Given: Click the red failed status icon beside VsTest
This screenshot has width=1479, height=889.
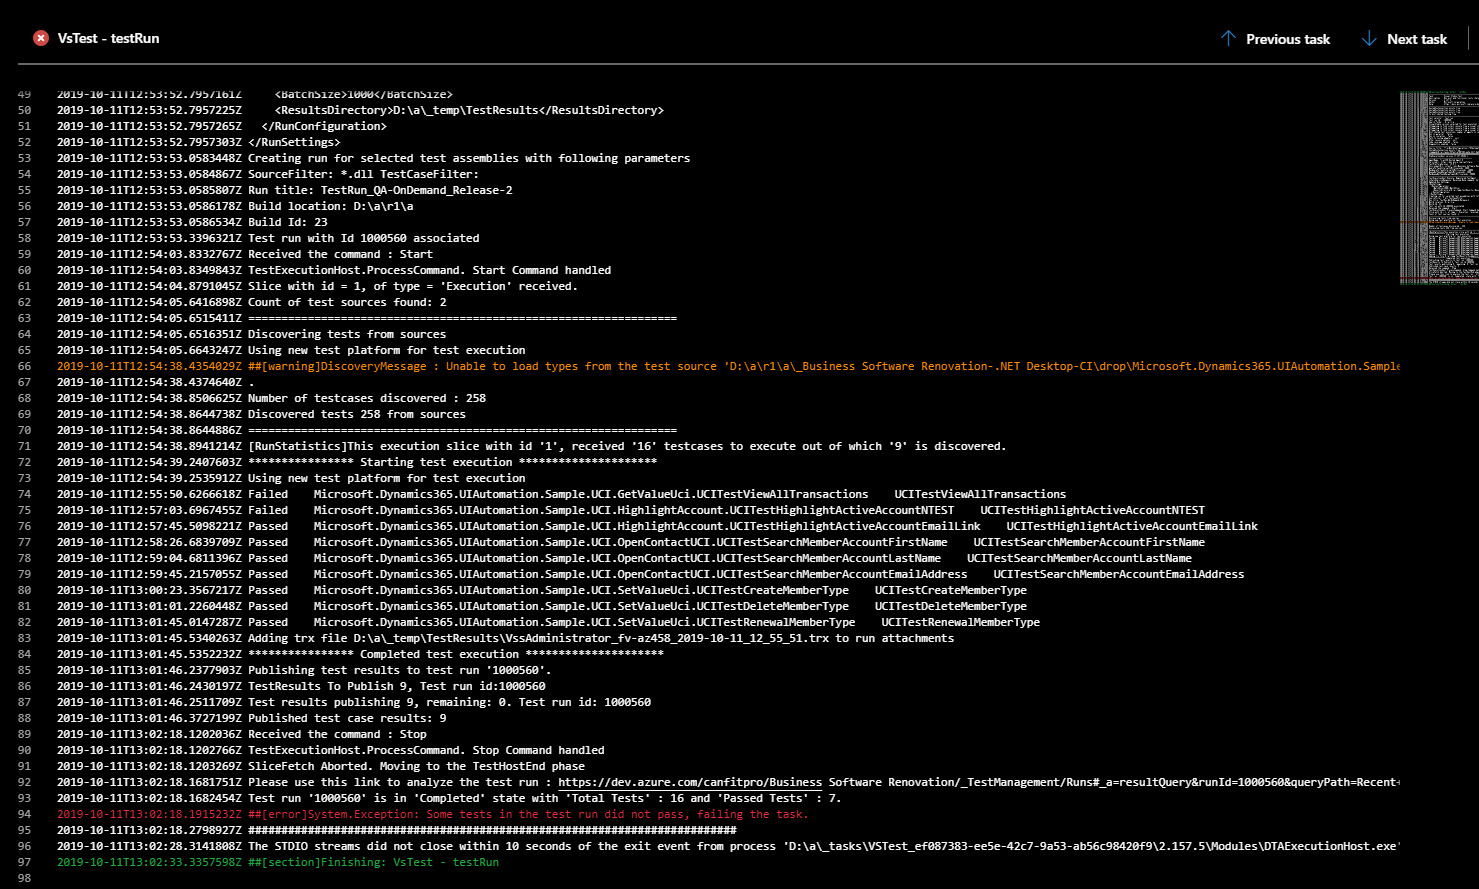Looking at the screenshot, I should [x=41, y=38].
